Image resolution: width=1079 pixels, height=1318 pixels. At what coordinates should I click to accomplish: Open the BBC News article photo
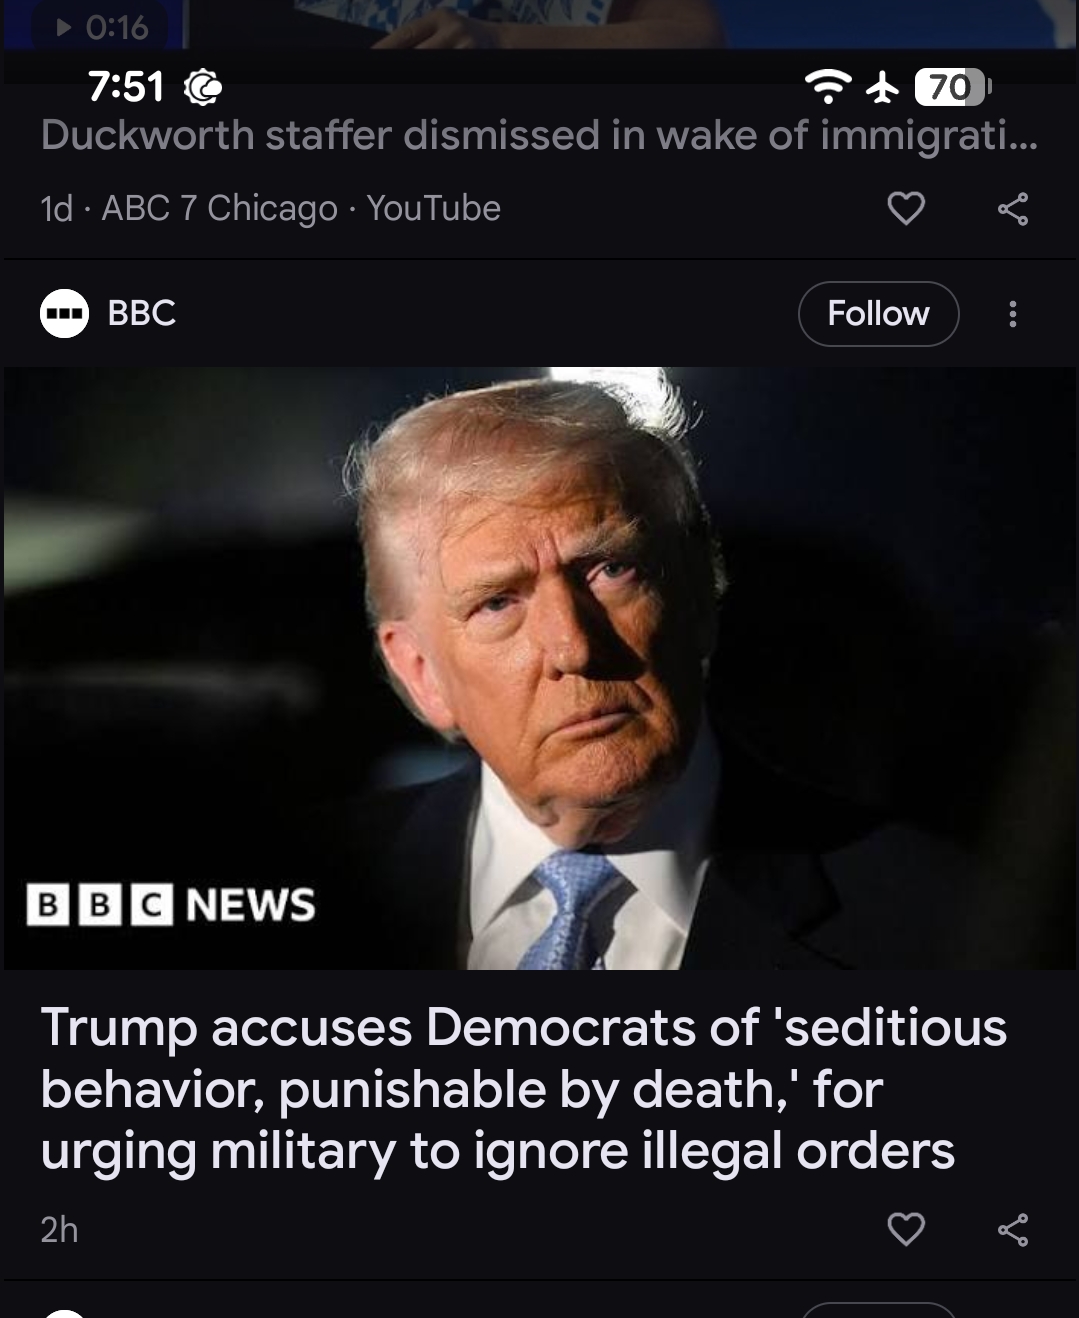[539, 668]
